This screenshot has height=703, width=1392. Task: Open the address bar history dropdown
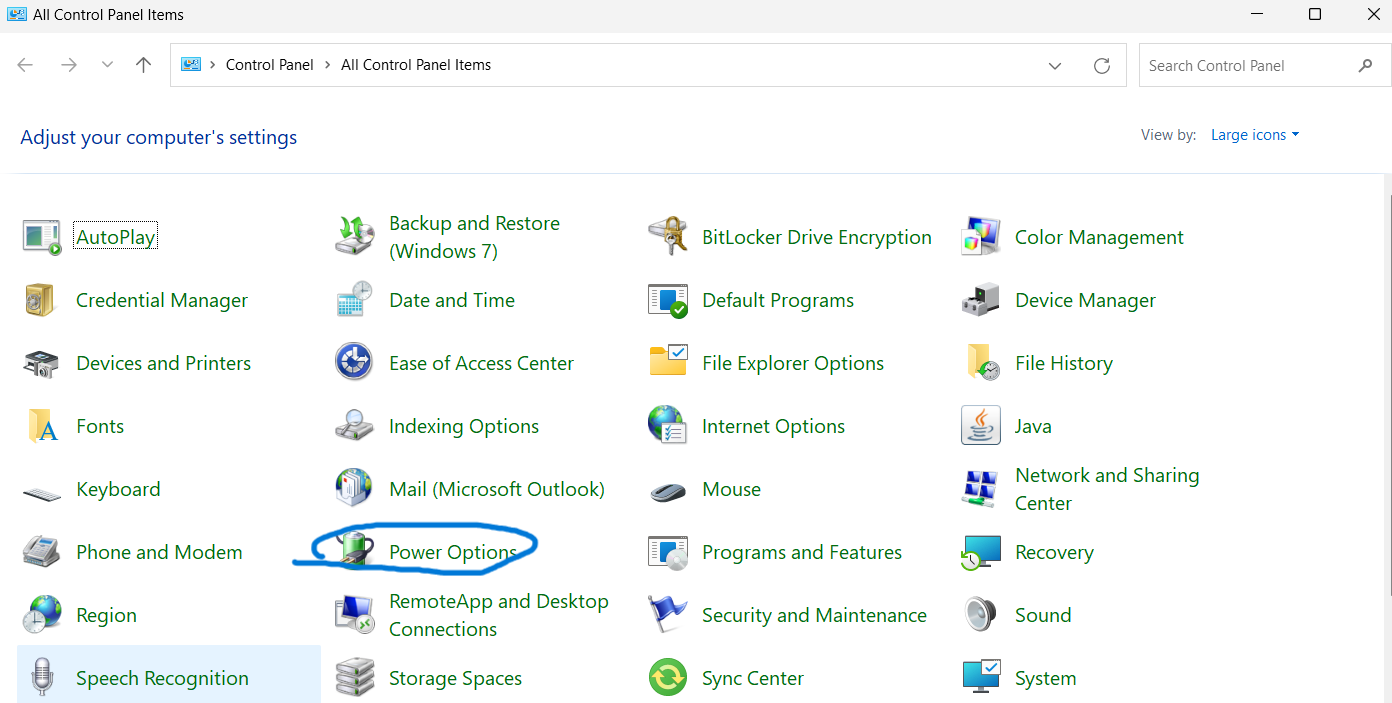tap(1055, 66)
